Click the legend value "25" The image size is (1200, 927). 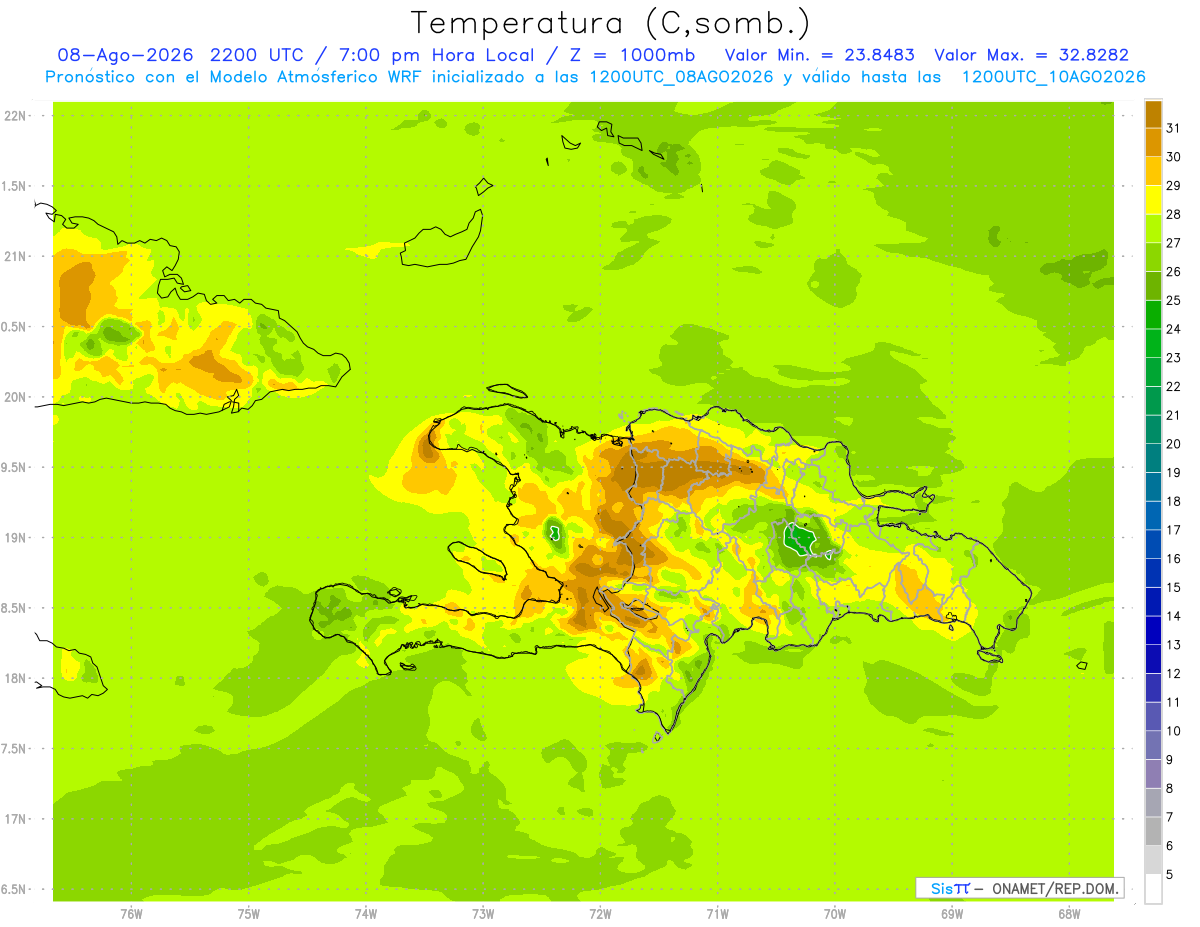tap(1174, 300)
